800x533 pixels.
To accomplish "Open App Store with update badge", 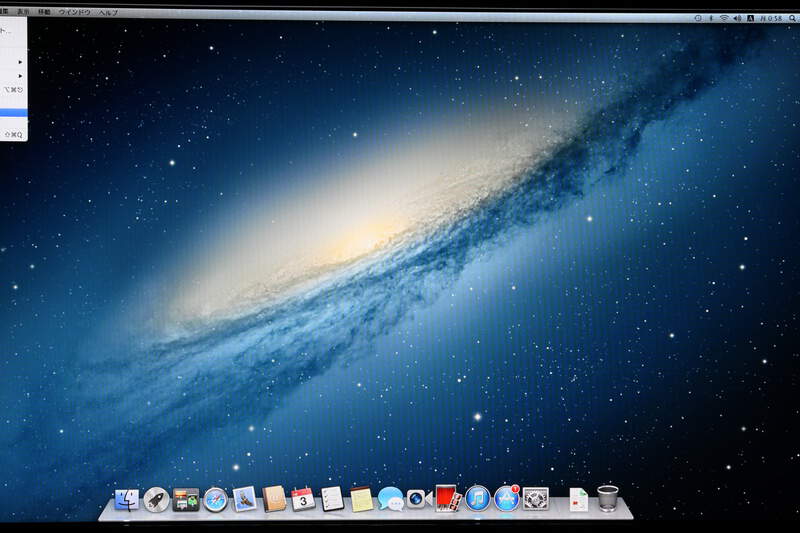I will pyautogui.click(x=507, y=498).
